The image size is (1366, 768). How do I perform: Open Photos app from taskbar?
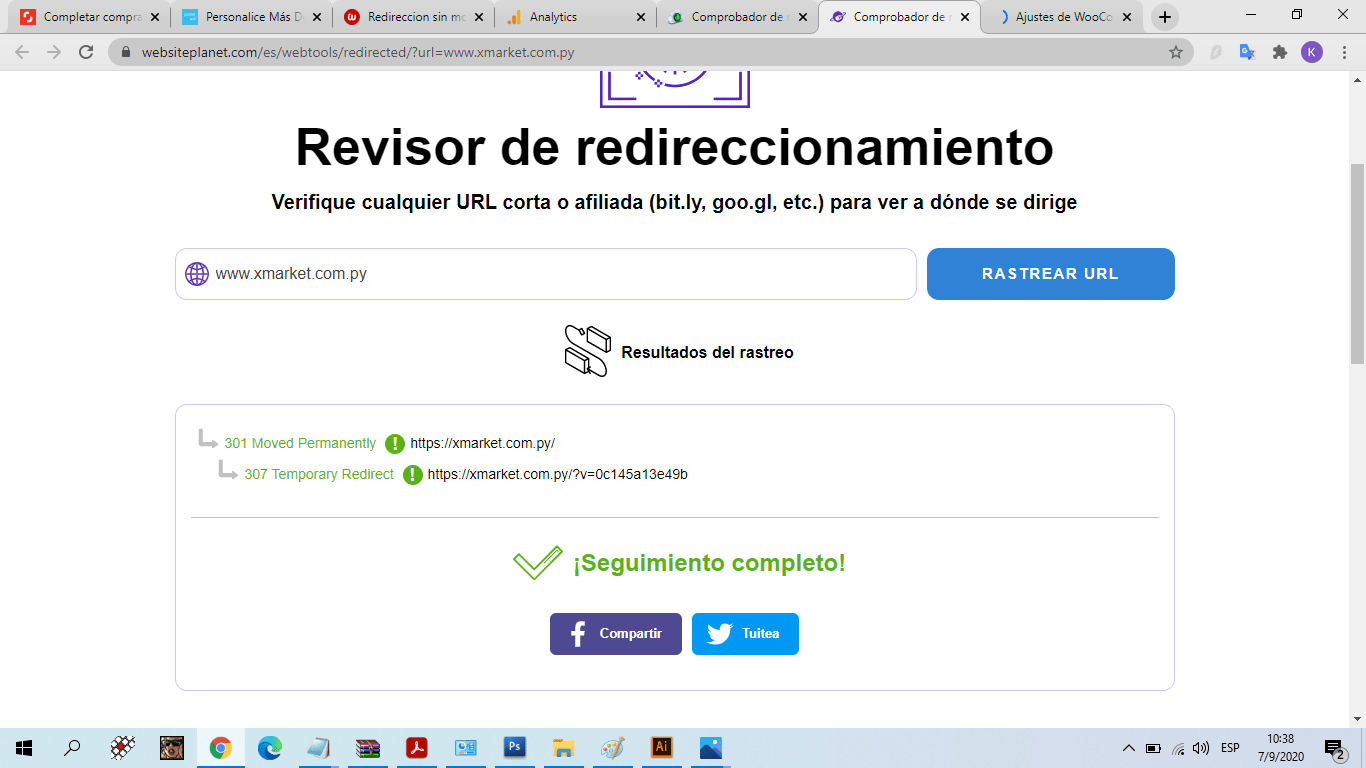coord(710,748)
